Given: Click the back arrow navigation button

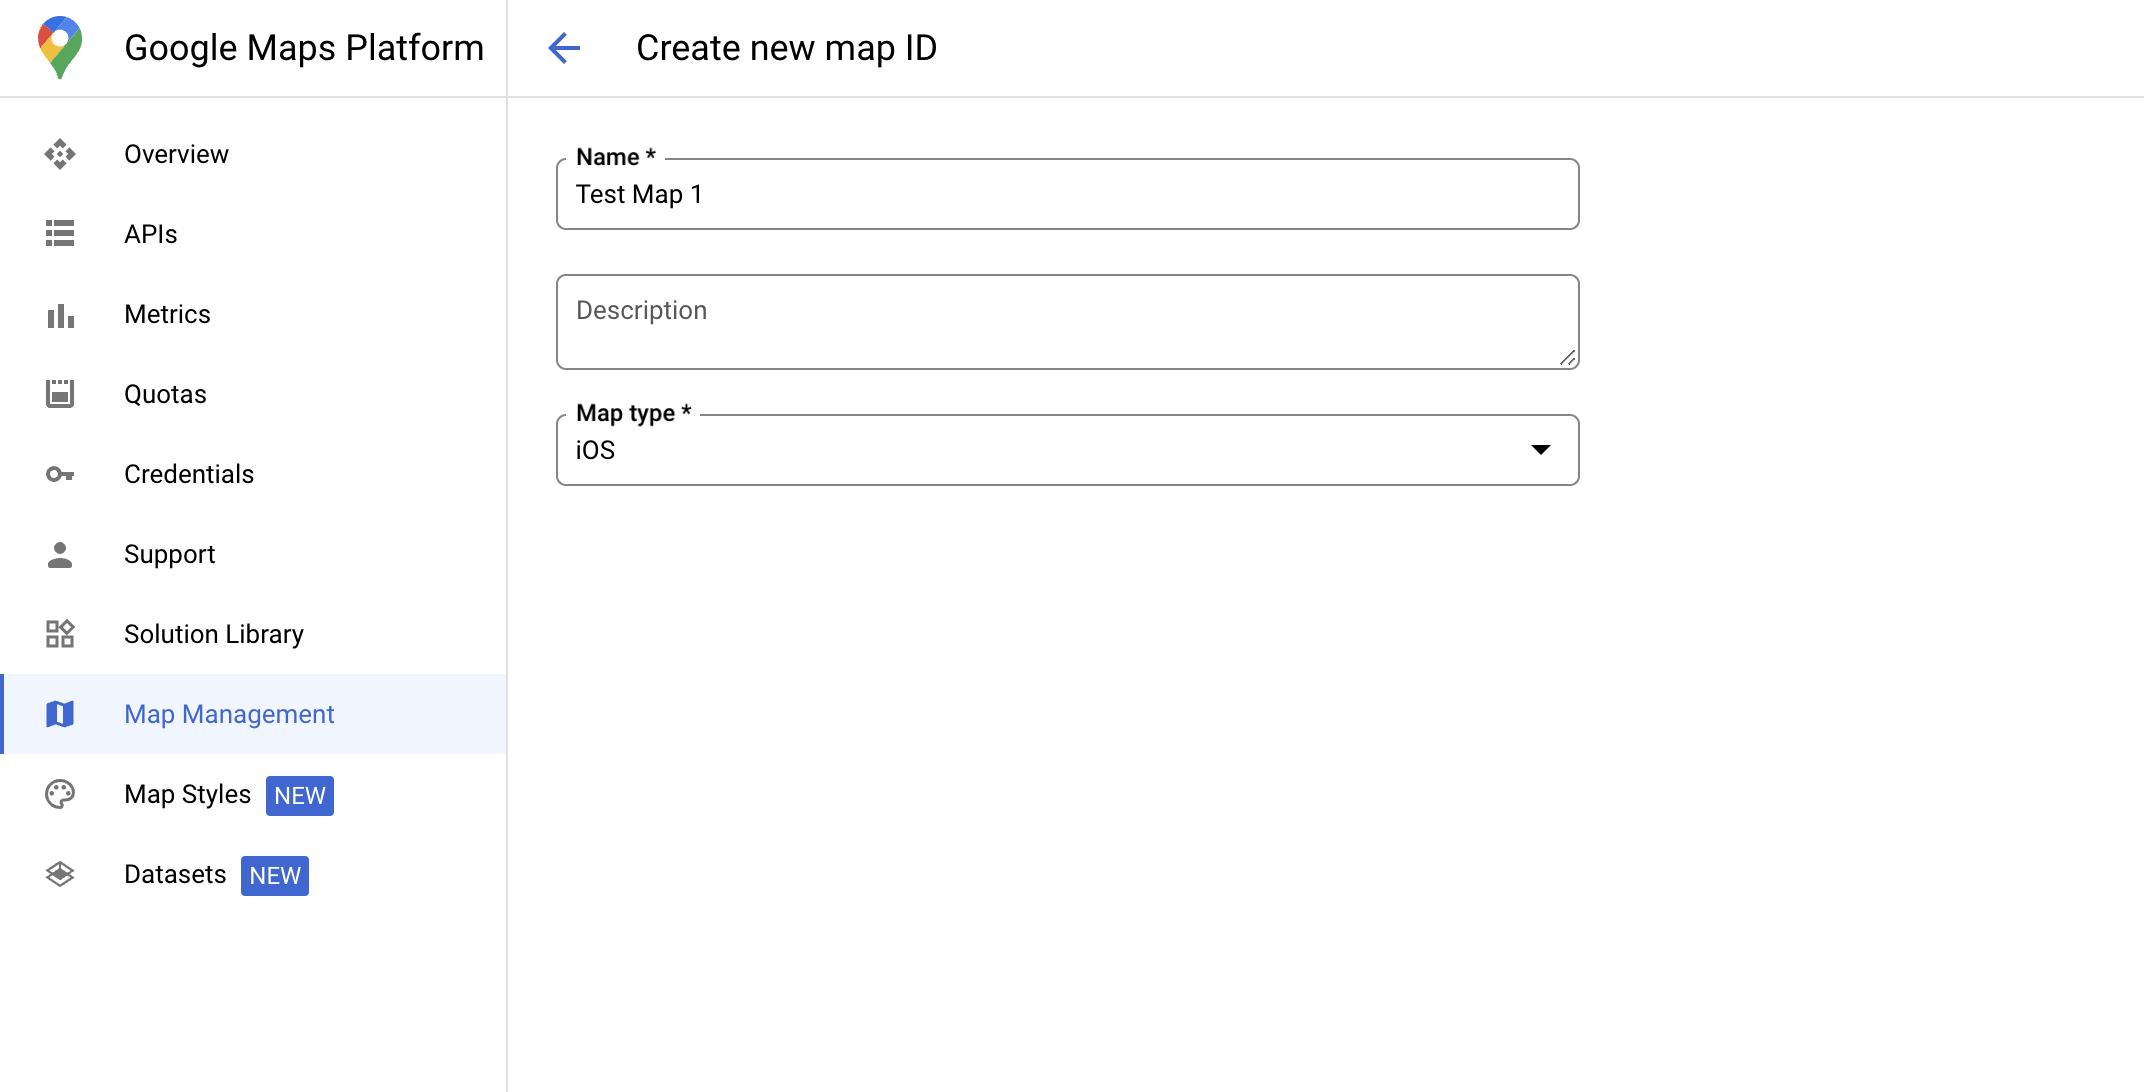Looking at the screenshot, I should coord(565,47).
